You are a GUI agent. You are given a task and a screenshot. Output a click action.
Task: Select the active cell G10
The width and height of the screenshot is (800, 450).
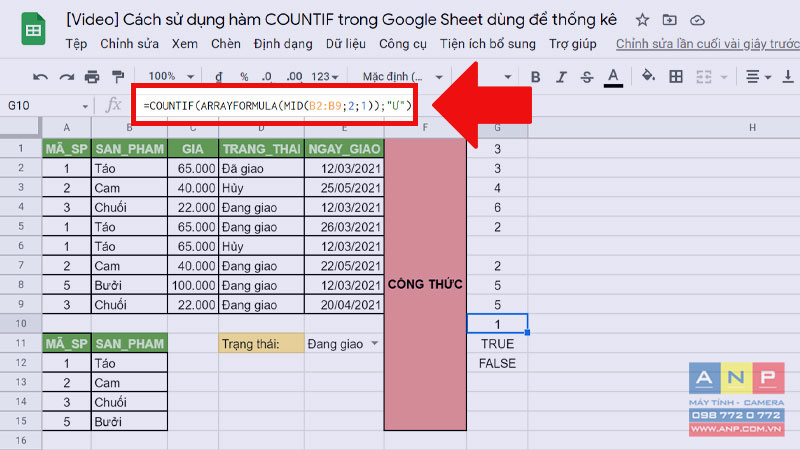[x=497, y=324]
